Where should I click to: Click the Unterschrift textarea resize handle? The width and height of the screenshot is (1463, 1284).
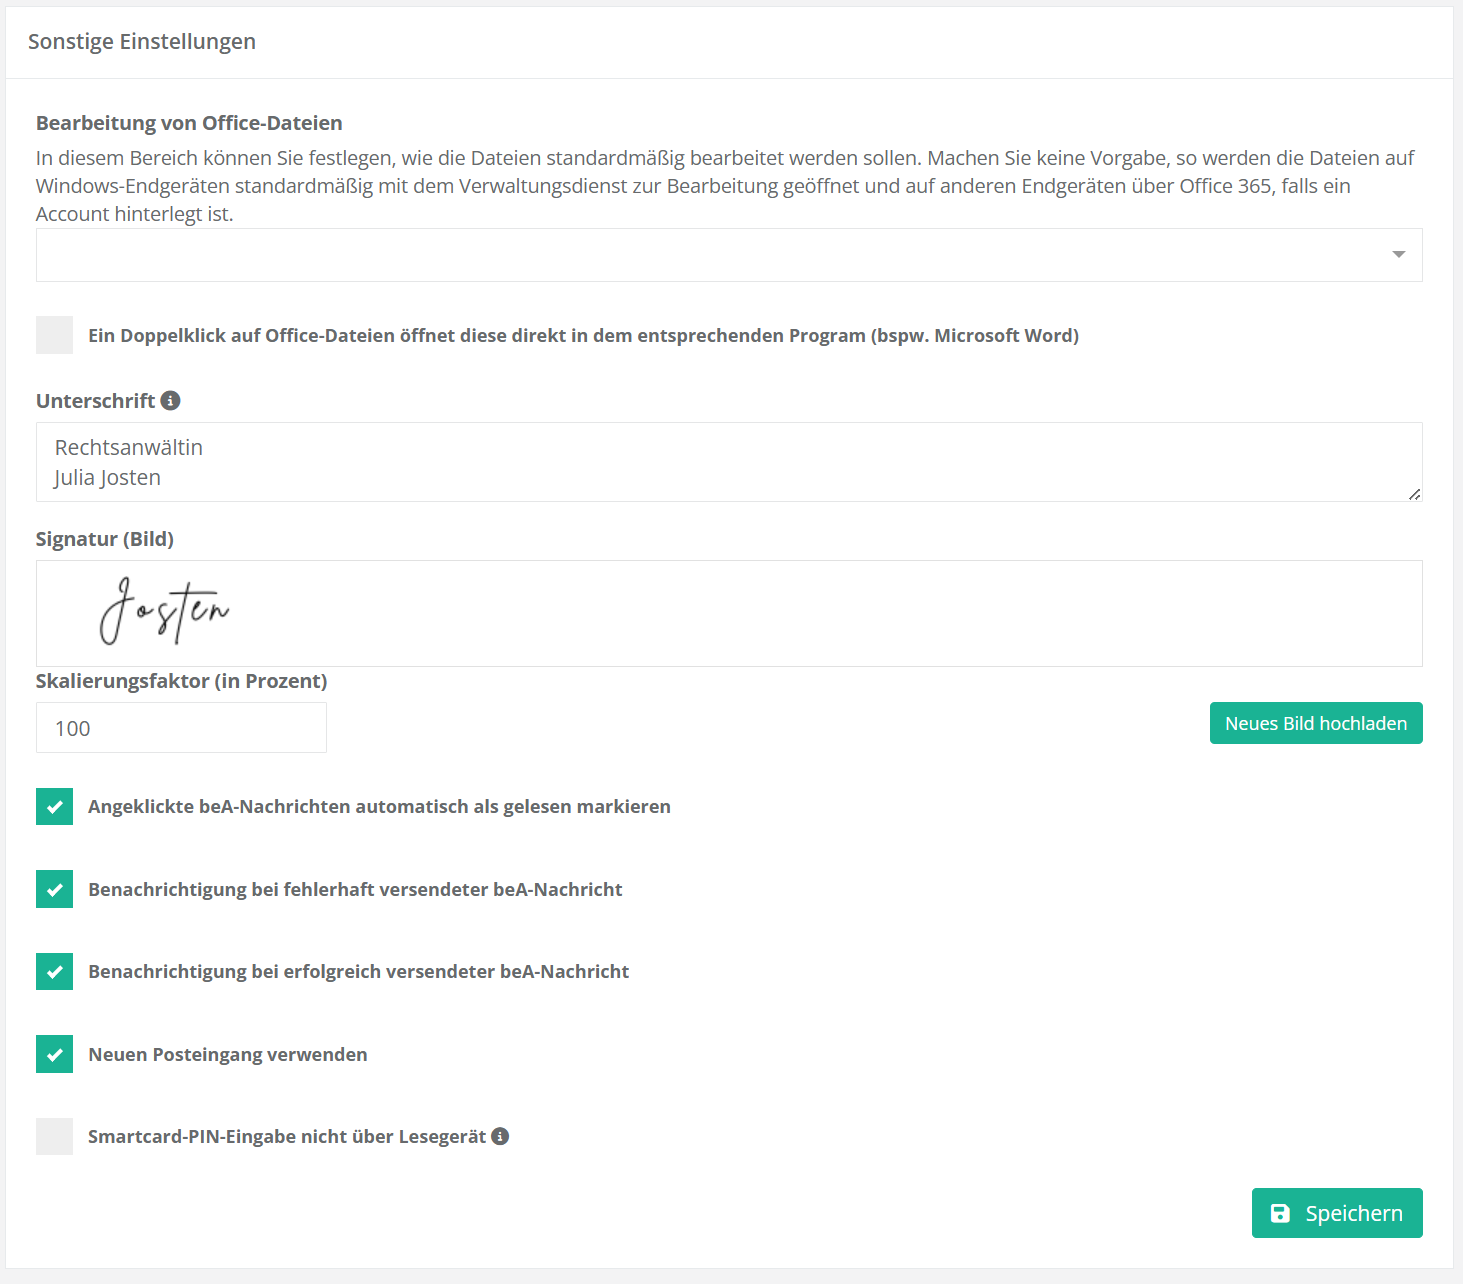click(1414, 494)
